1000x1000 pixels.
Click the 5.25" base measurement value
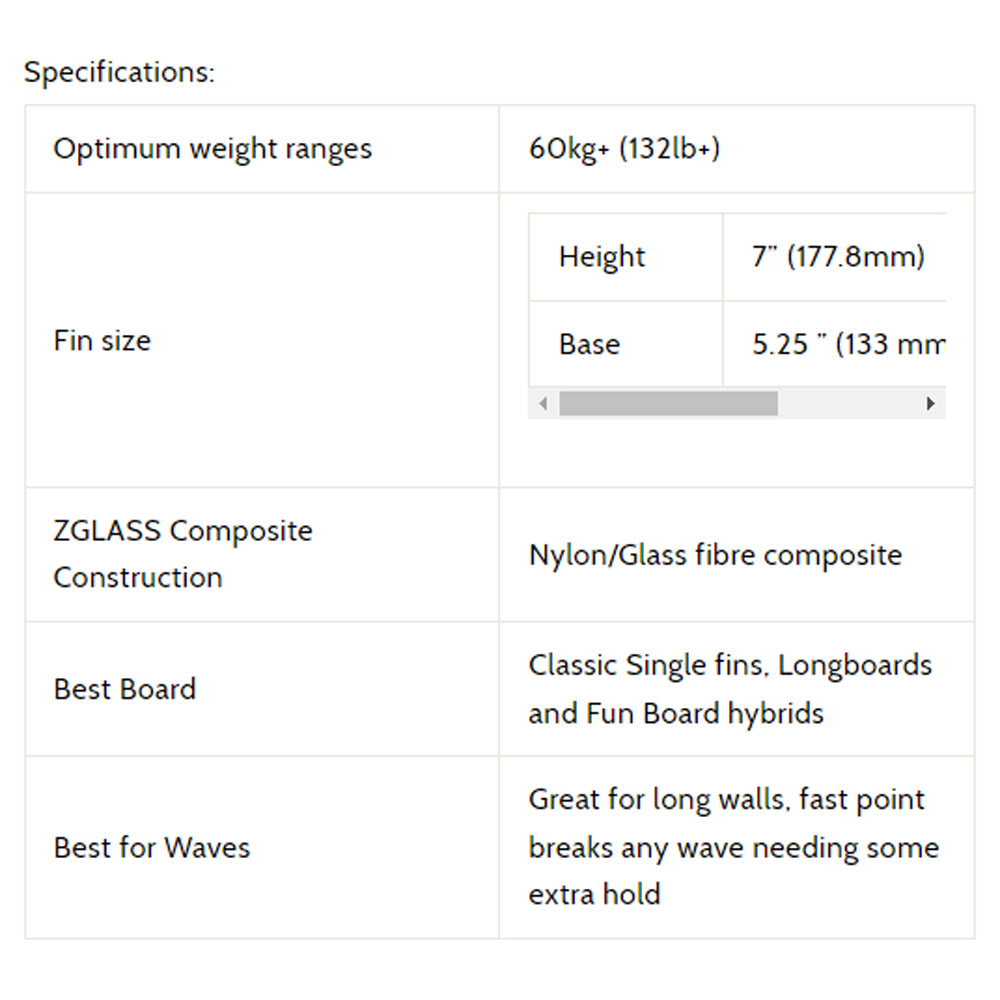848,344
